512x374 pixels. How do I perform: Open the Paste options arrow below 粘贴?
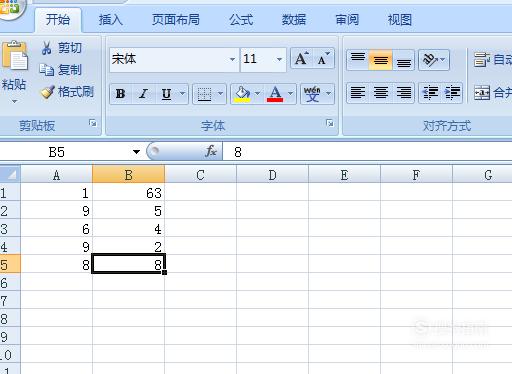point(14,101)
